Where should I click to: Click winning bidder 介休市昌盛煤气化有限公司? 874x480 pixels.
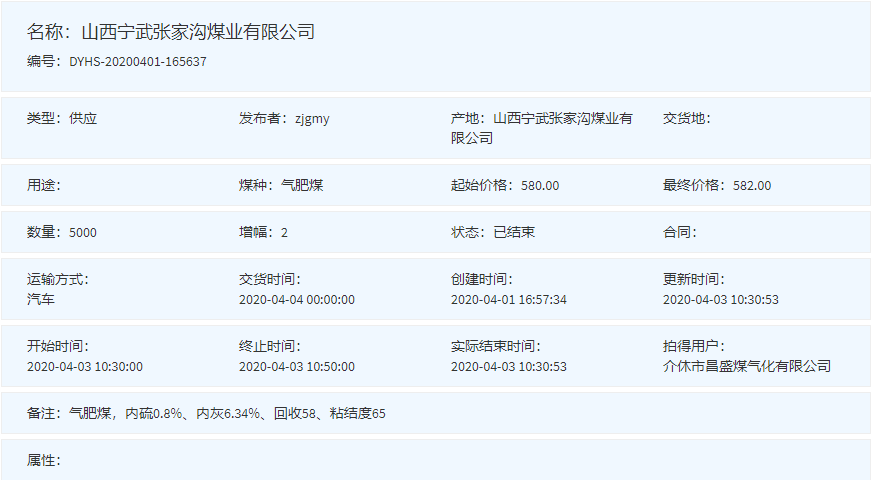coord(747,366)
